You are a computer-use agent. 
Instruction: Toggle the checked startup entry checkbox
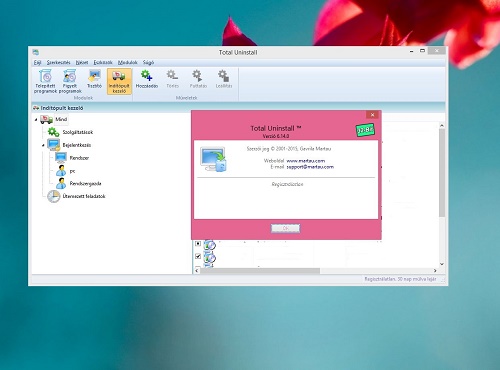click(x=198, y=256)
